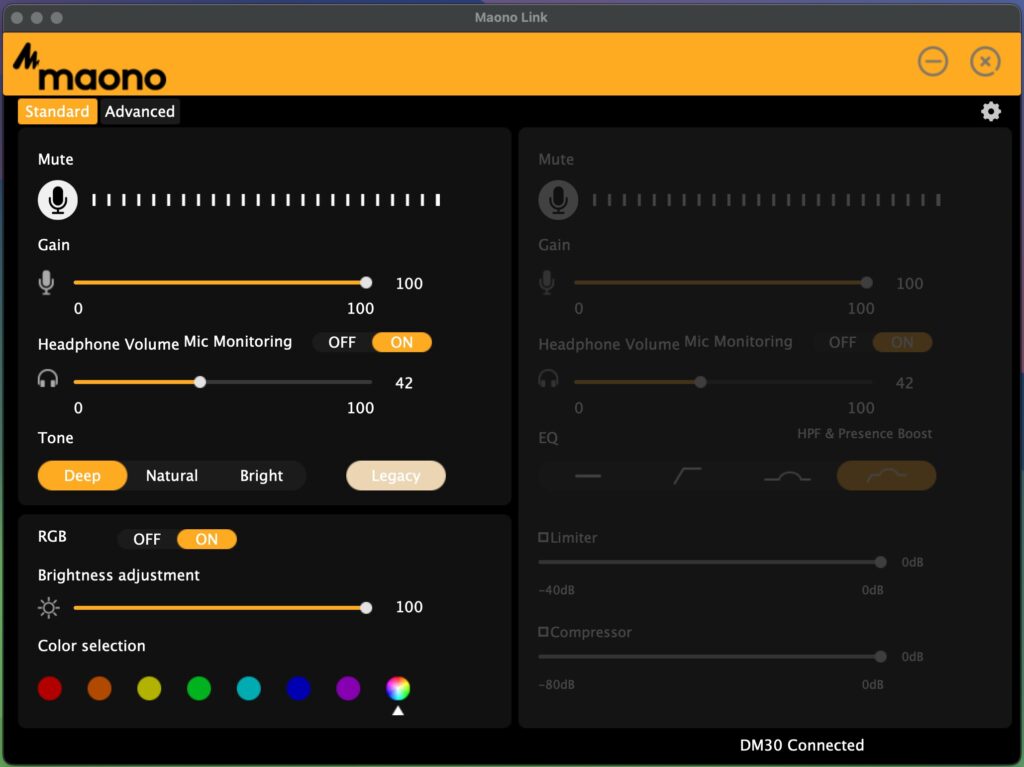Select the HPF & Presence Boost EQ icon

click(886, 476)
